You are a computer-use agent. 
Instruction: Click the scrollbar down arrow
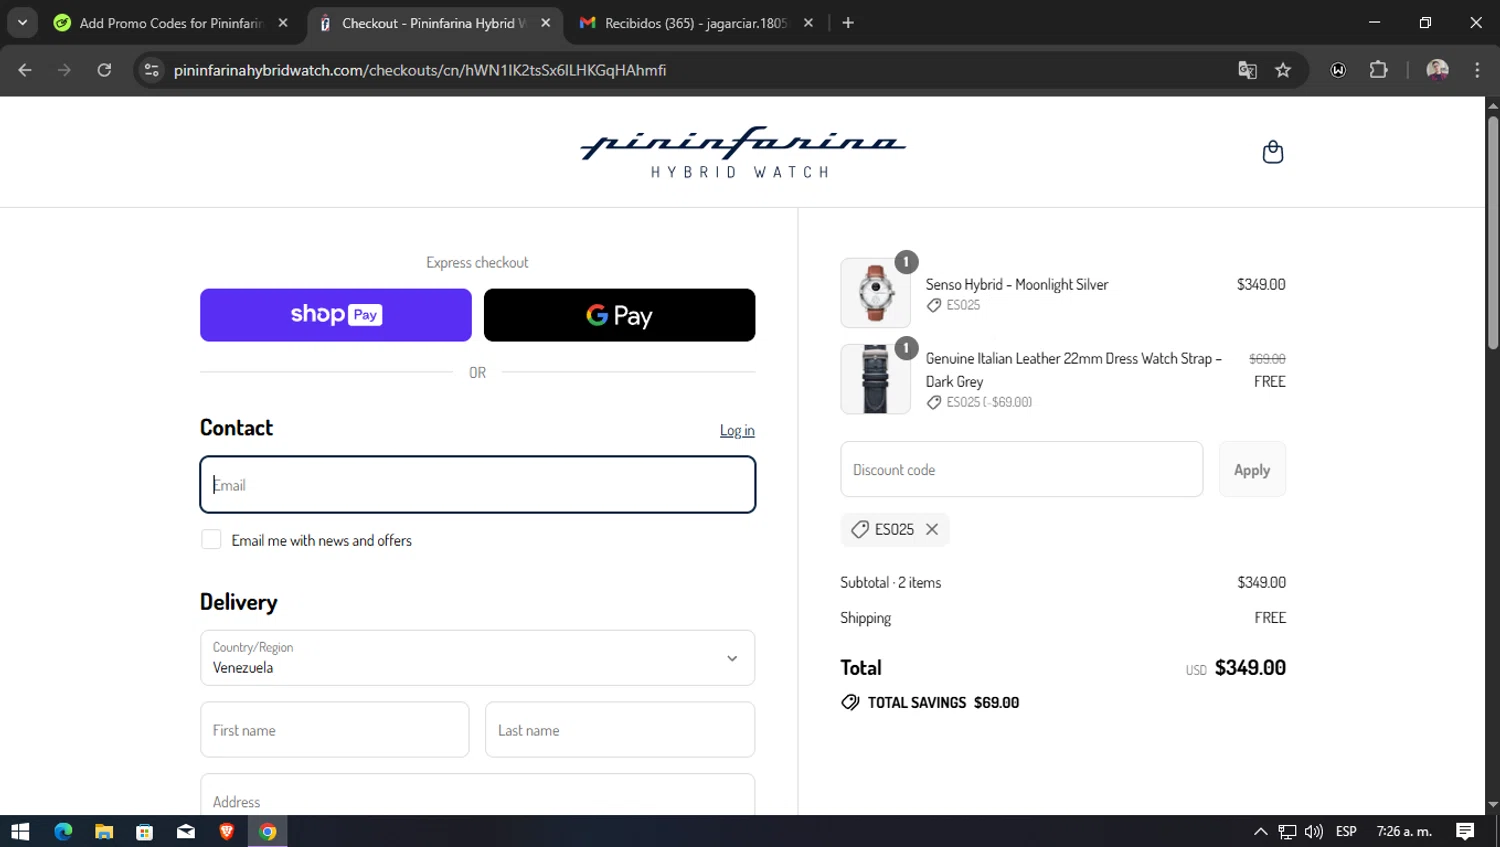pyautogui.click(x=1492, y=805)
